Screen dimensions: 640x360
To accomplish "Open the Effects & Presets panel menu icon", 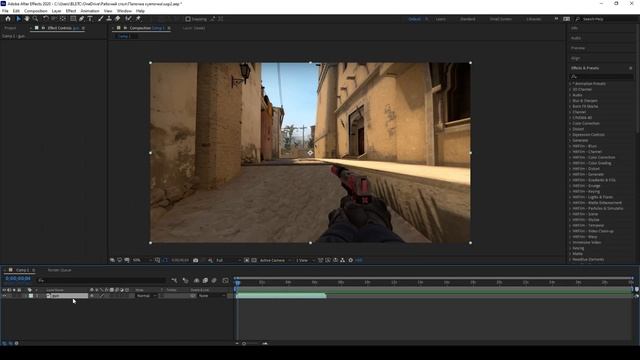I will (631, 68).
